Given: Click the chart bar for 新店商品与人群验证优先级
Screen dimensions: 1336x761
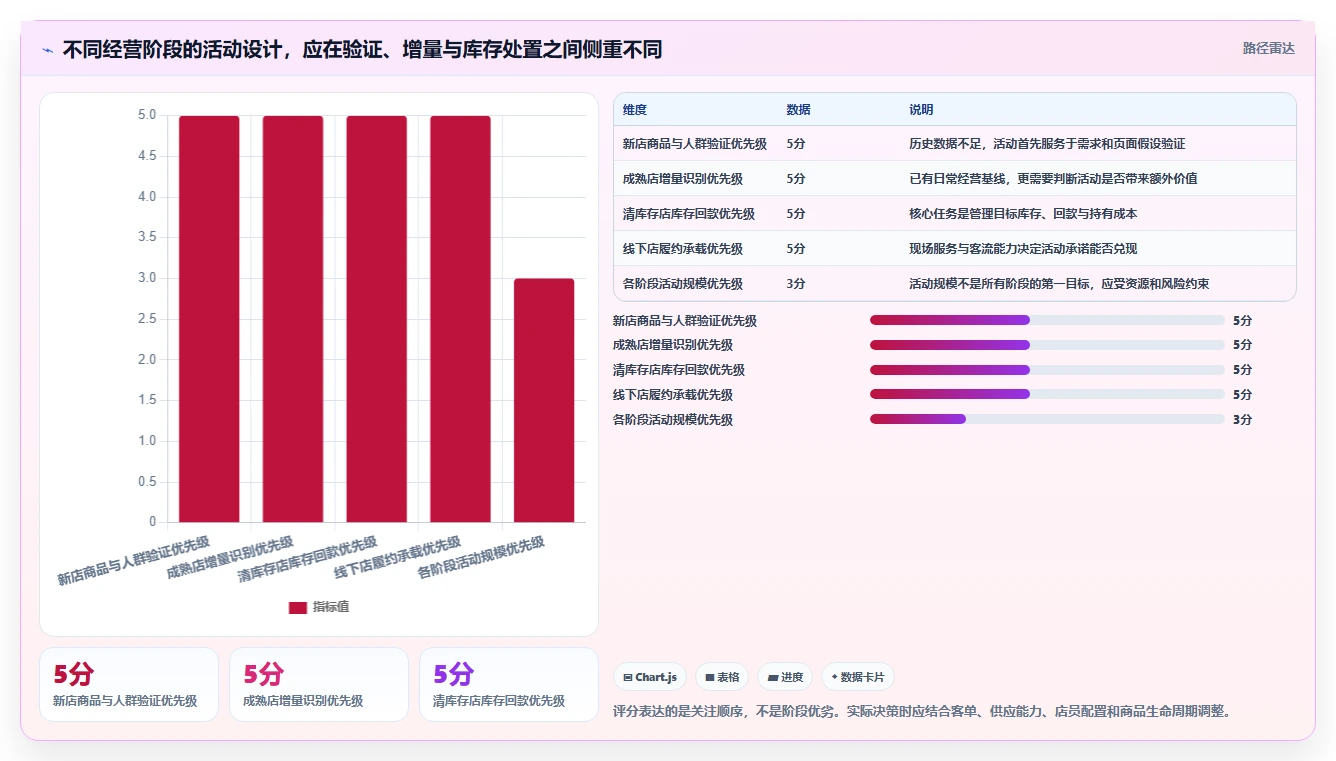Looking at the screenshot, I should click(x=209, y=319).
